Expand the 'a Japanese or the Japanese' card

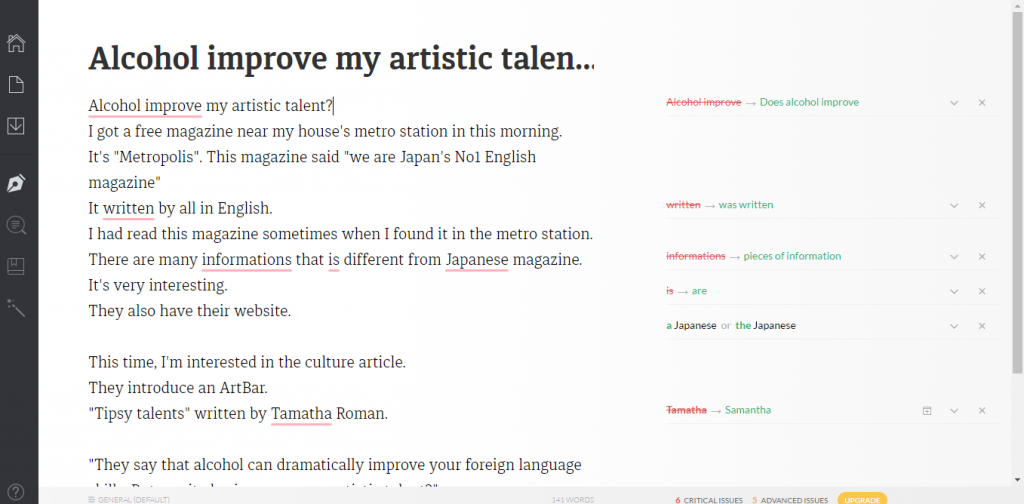954,326
